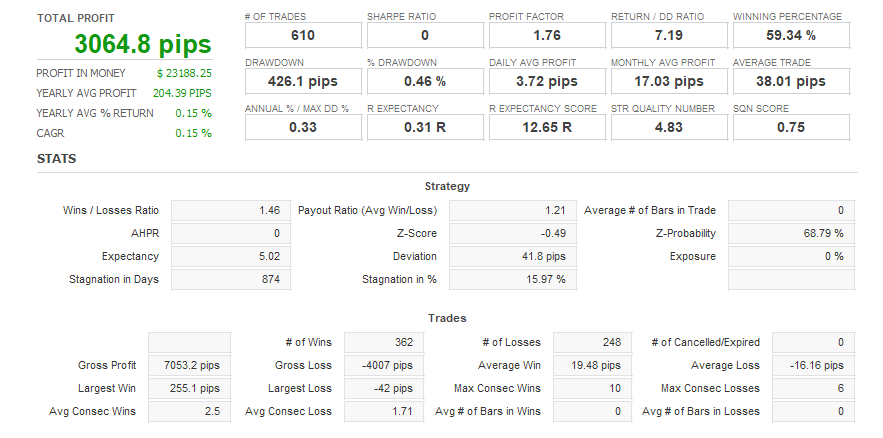Click the Drawdown 426.1 pips box
Viewport: 883px width, 438px height.
click(x=303, y=81)
